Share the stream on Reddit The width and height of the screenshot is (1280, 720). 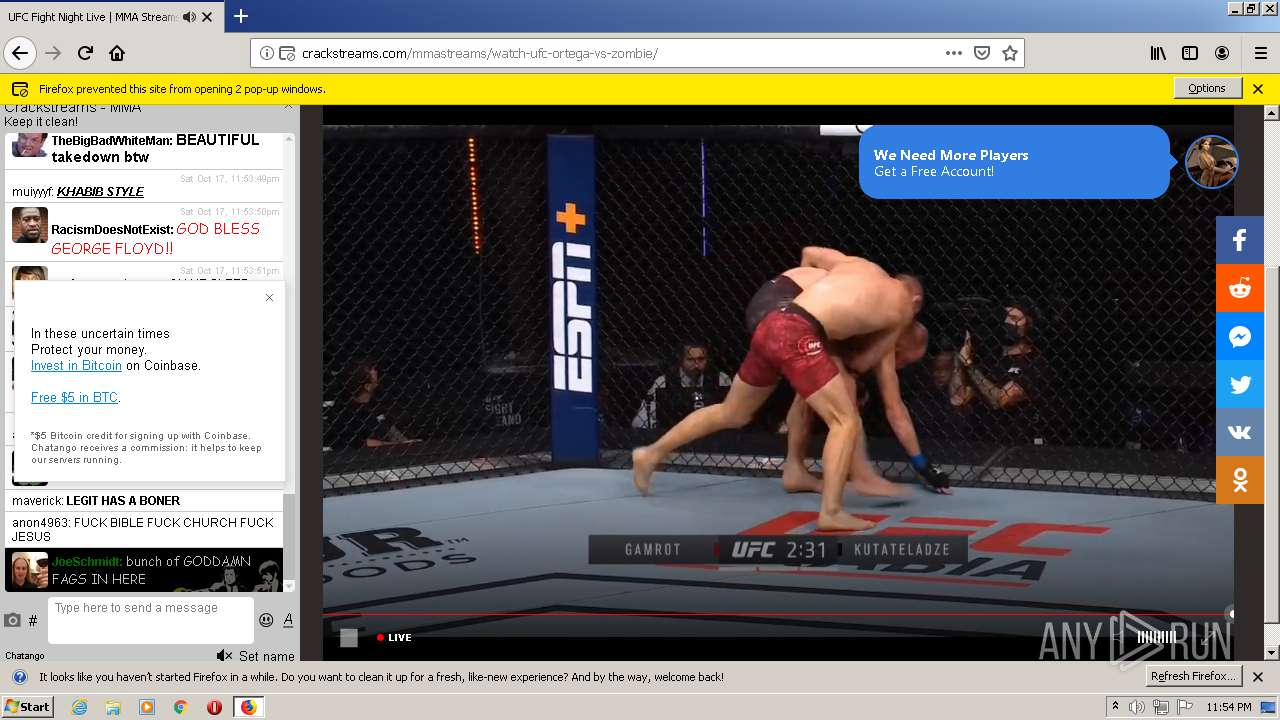pyautogui.click(x=1240, y=288)
